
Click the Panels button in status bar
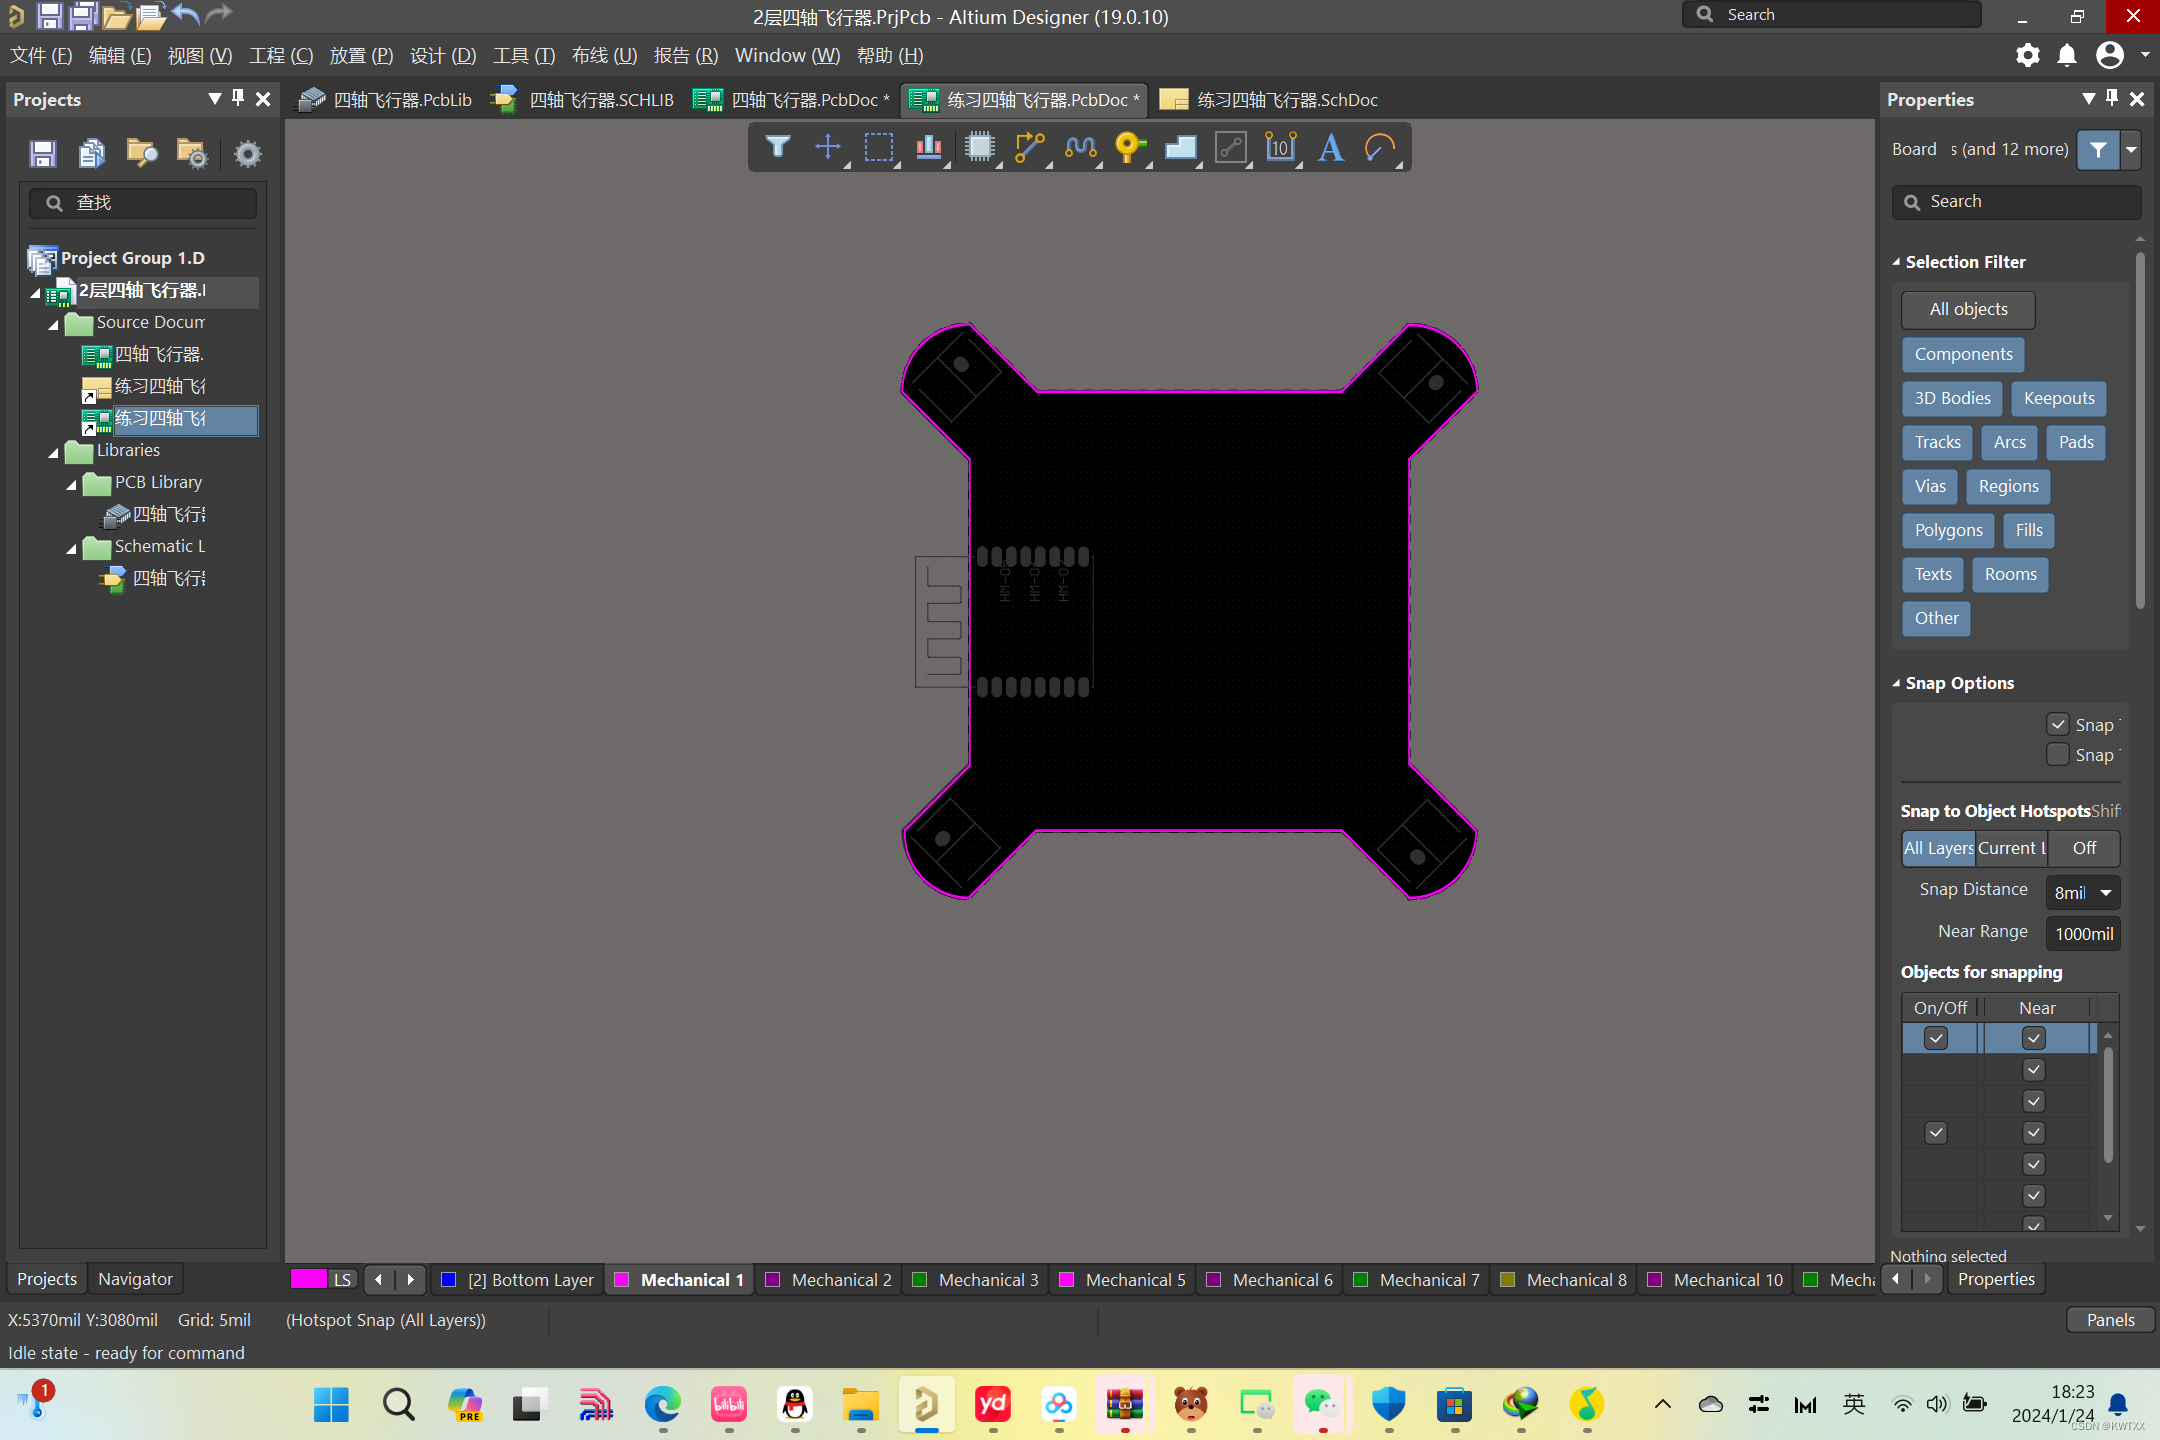pos(2109,1320)
